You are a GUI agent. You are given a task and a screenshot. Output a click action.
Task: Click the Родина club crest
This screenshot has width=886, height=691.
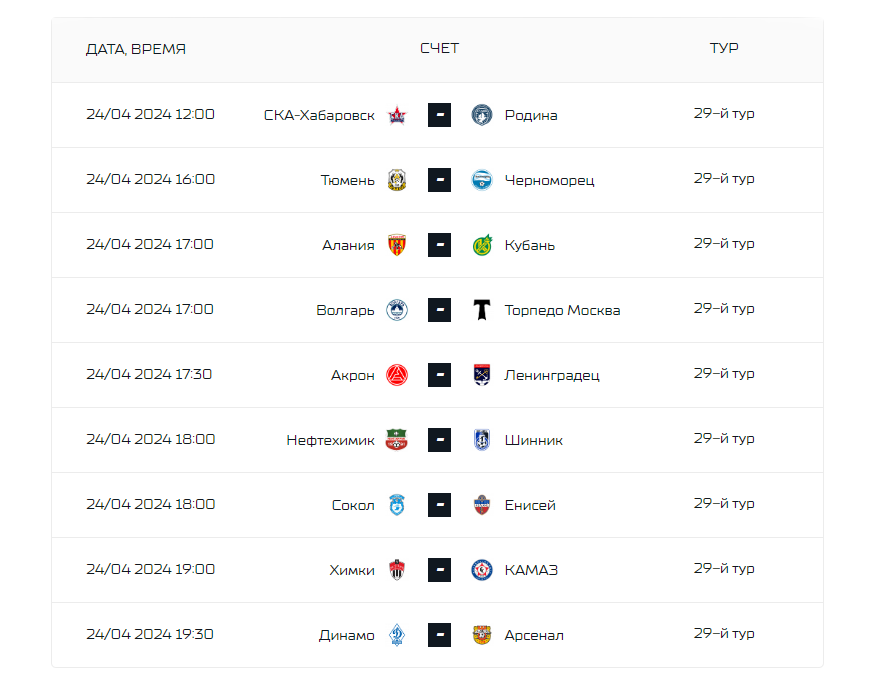[x=482, y=115]
